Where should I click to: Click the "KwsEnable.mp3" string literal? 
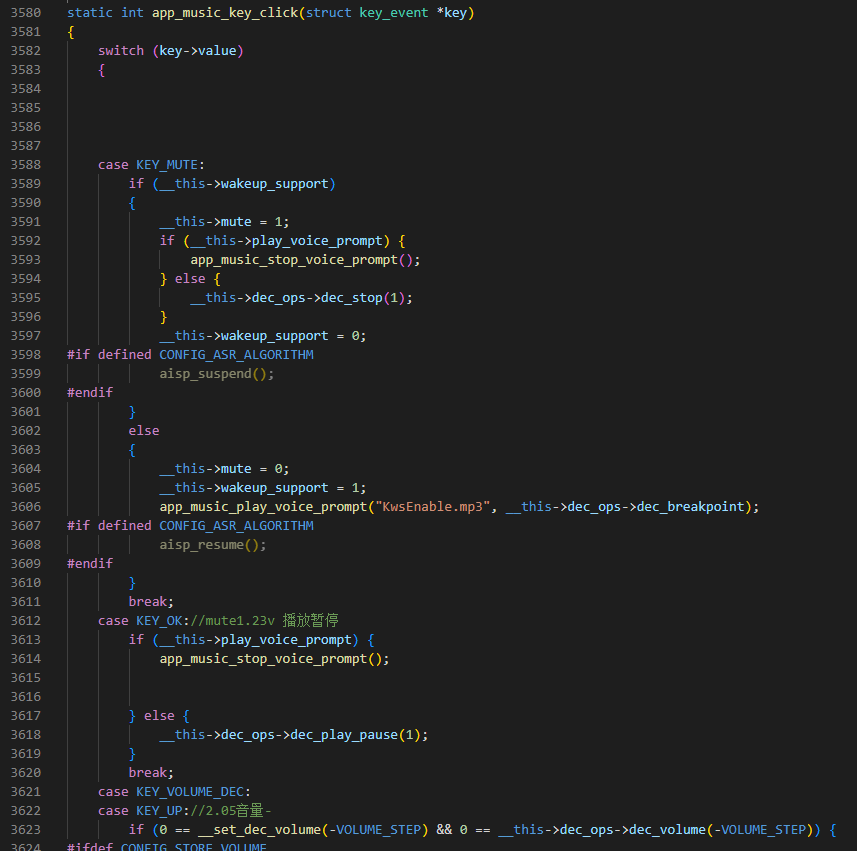point(432,507)
